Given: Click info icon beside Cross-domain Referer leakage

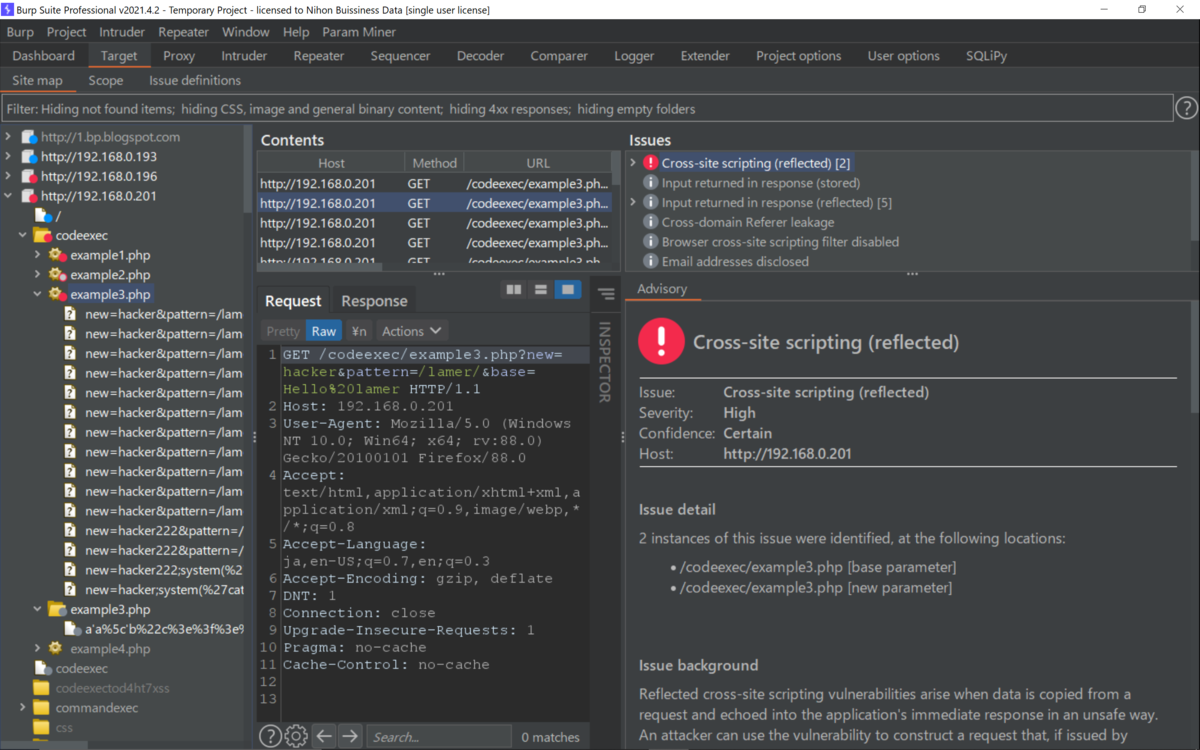Looking at the screenshot, I should (x=651, y=222).
